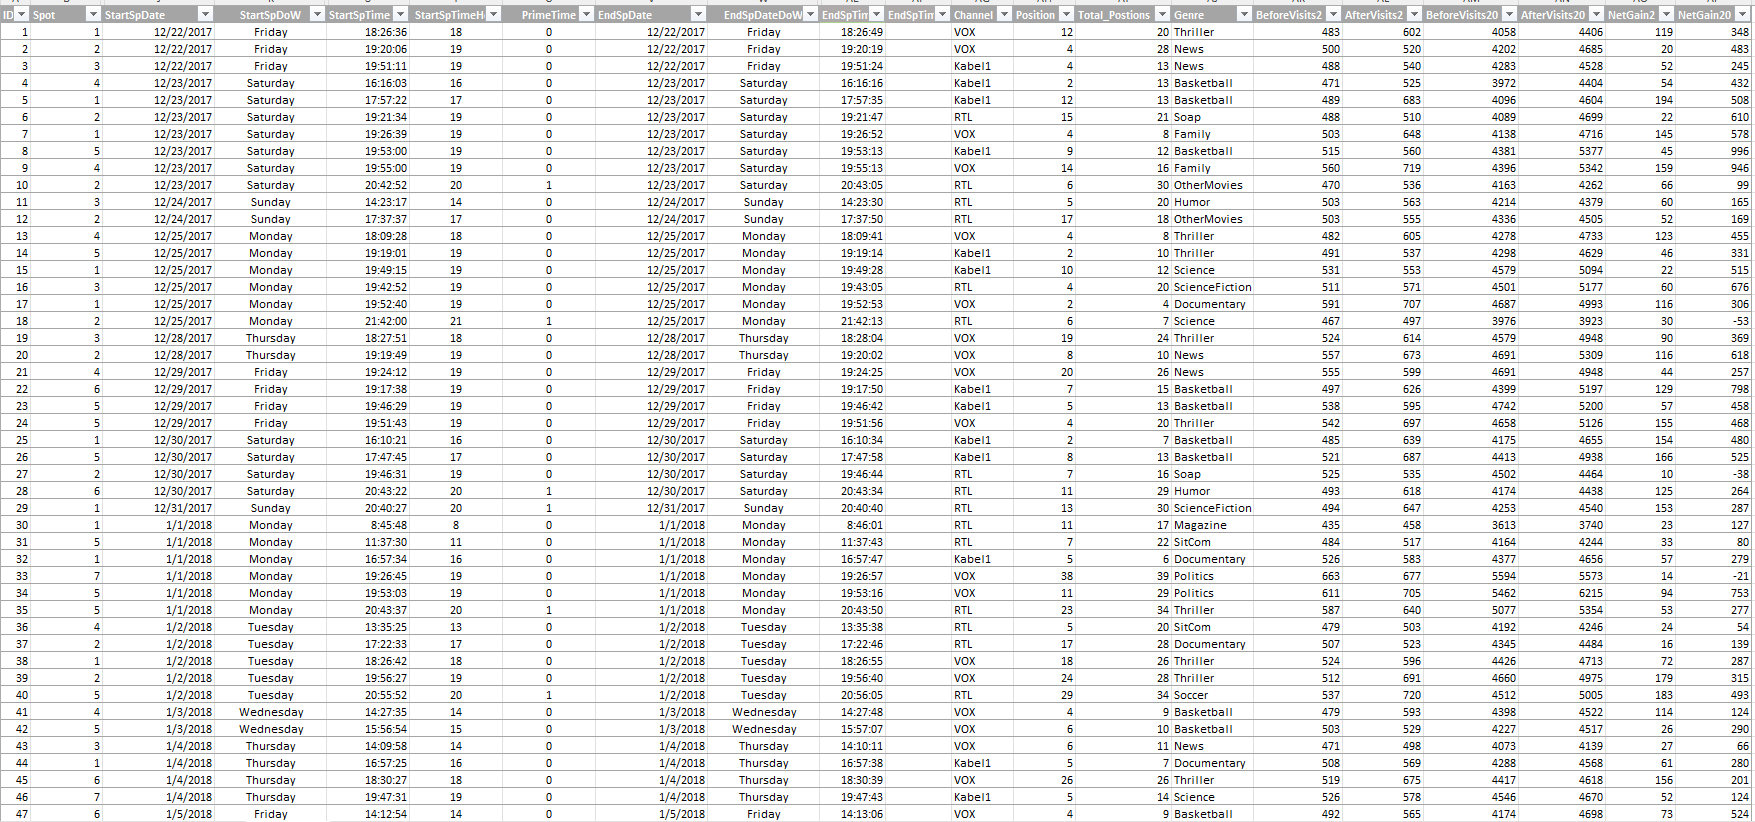This screenshot has width=1755, height=822.
Task: Open the EndSpDate filter dropdown arrow
Action: [x=698, y=15]
